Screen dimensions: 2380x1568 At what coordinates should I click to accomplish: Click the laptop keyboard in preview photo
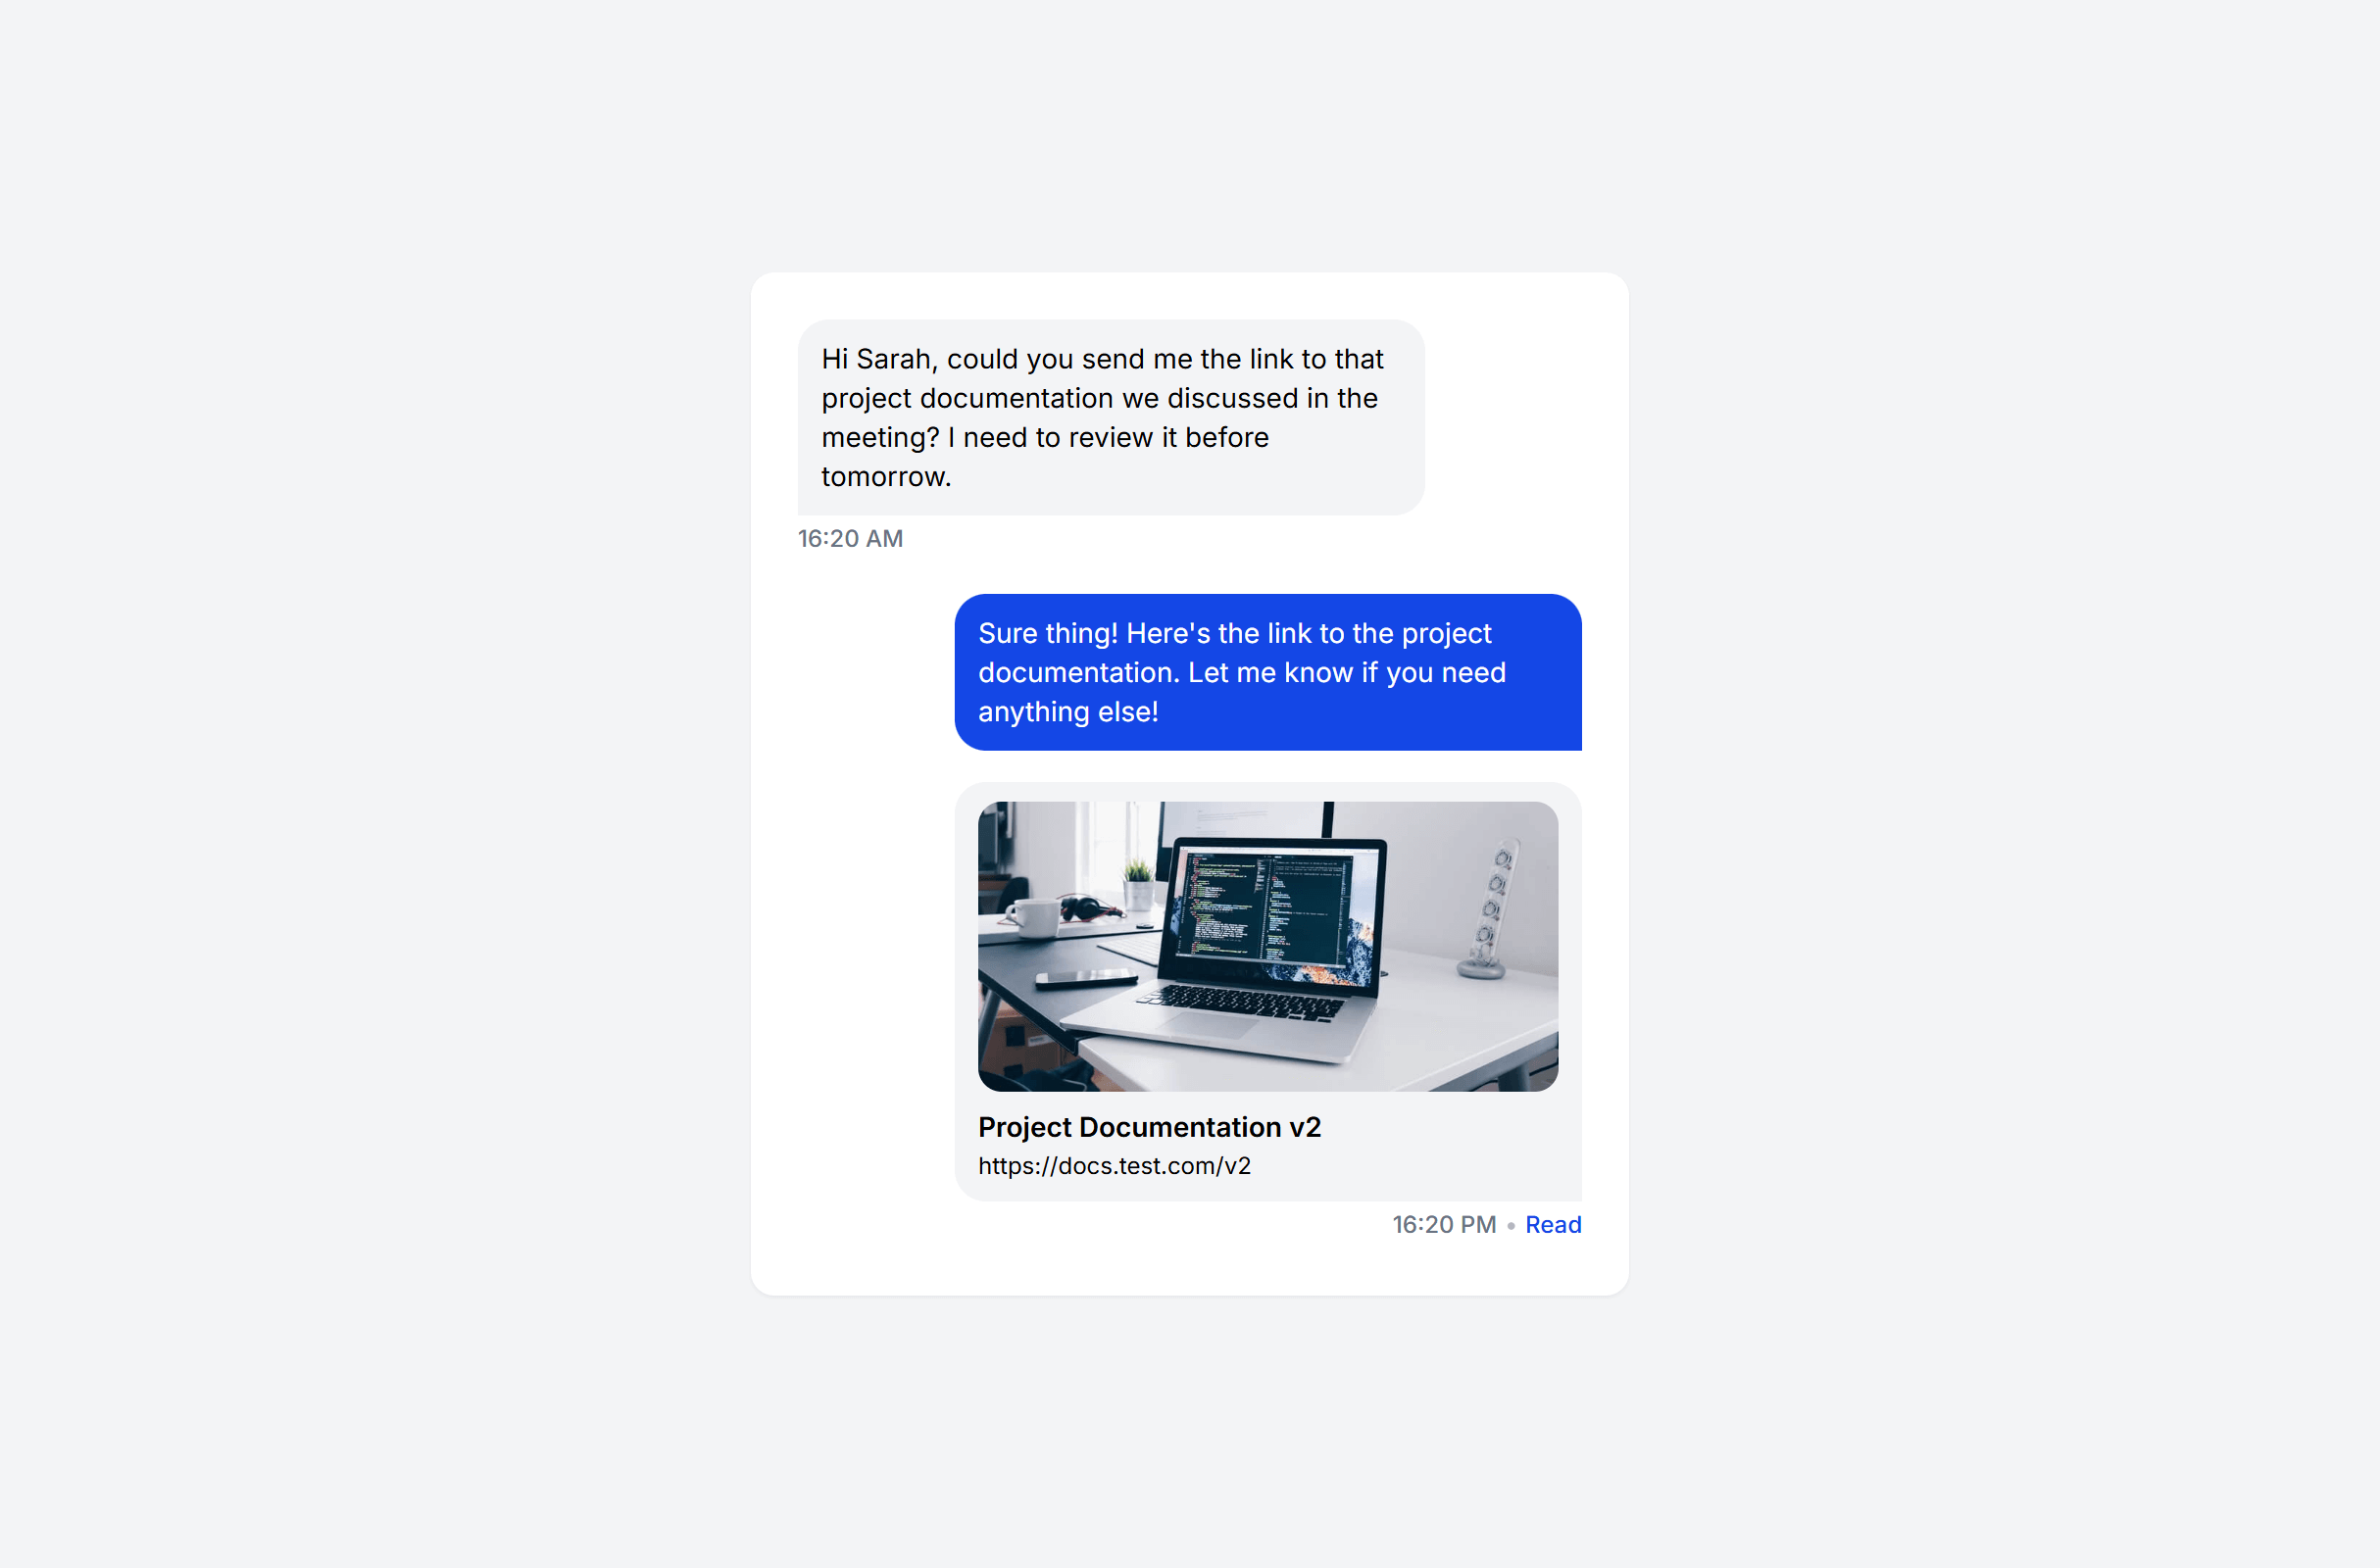coord(1240,1001)
